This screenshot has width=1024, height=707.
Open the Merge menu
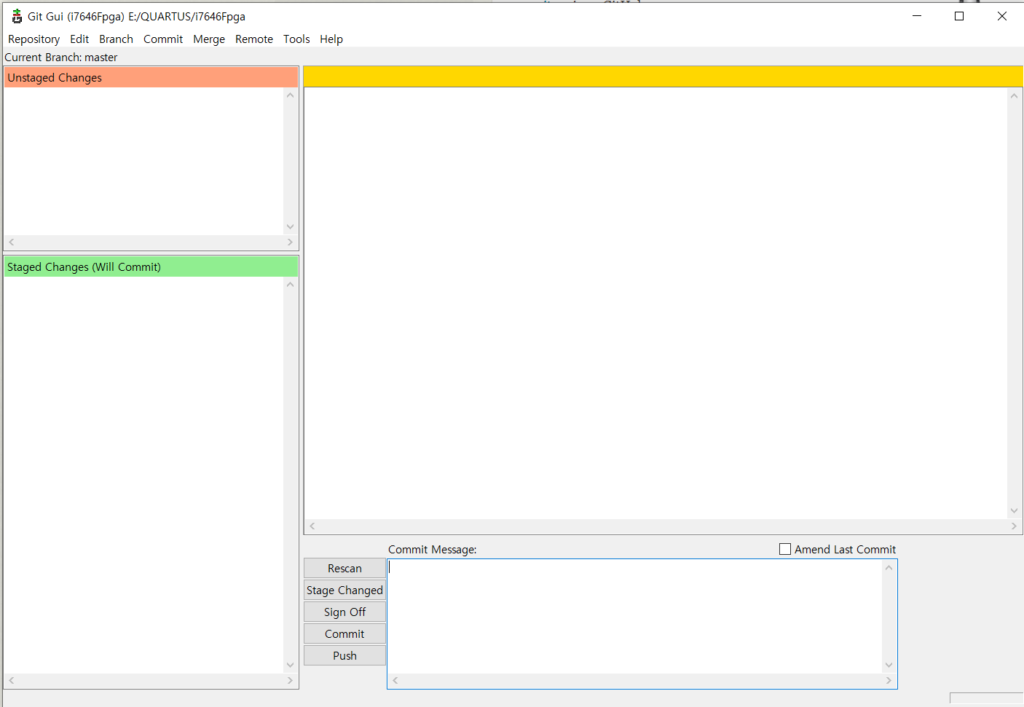tap(209, 39)
